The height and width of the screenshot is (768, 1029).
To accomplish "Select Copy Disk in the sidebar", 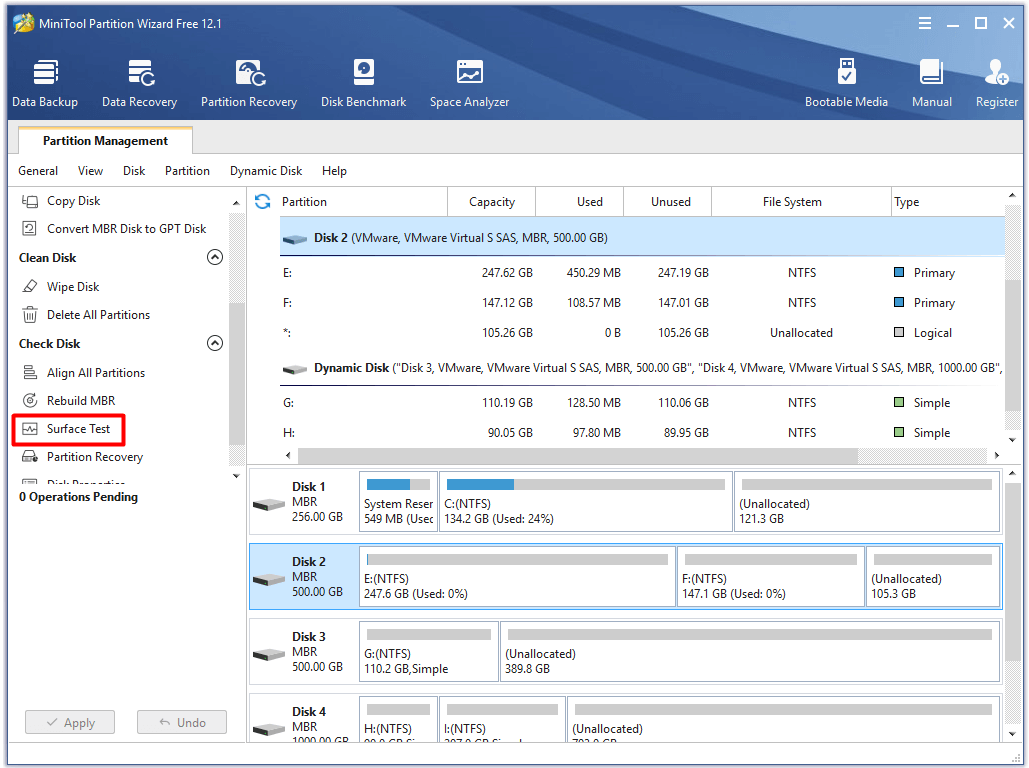I will tap(61, 201).
